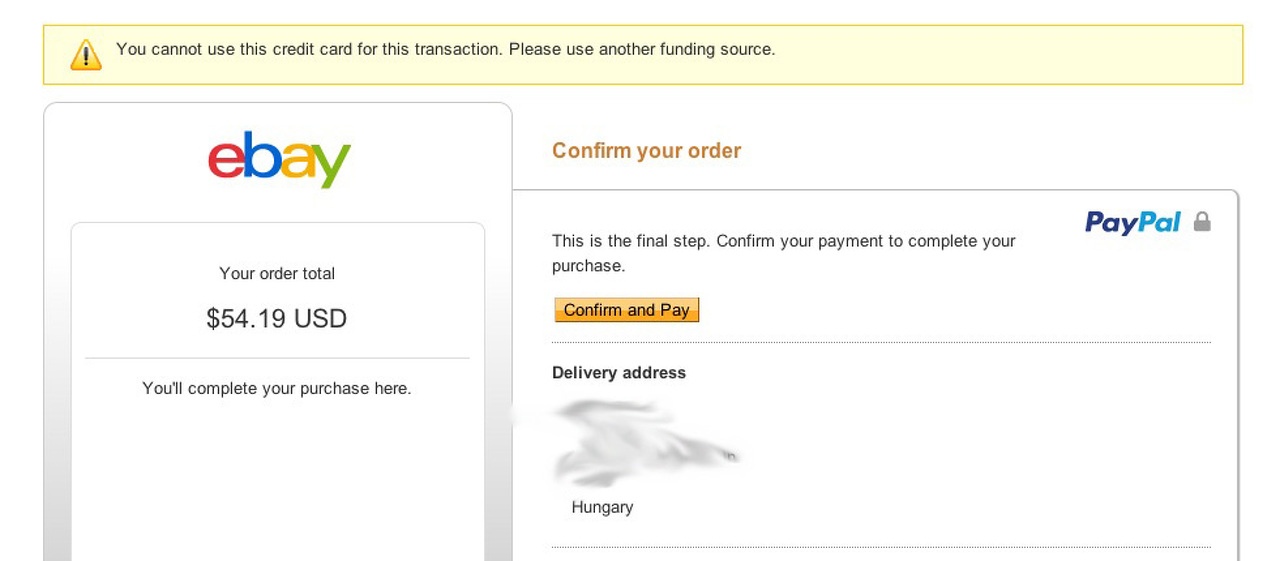This screenshot has height=561, width=1280.
Task: Click the PayPal logo
Action: click(x=1132, y=222)
